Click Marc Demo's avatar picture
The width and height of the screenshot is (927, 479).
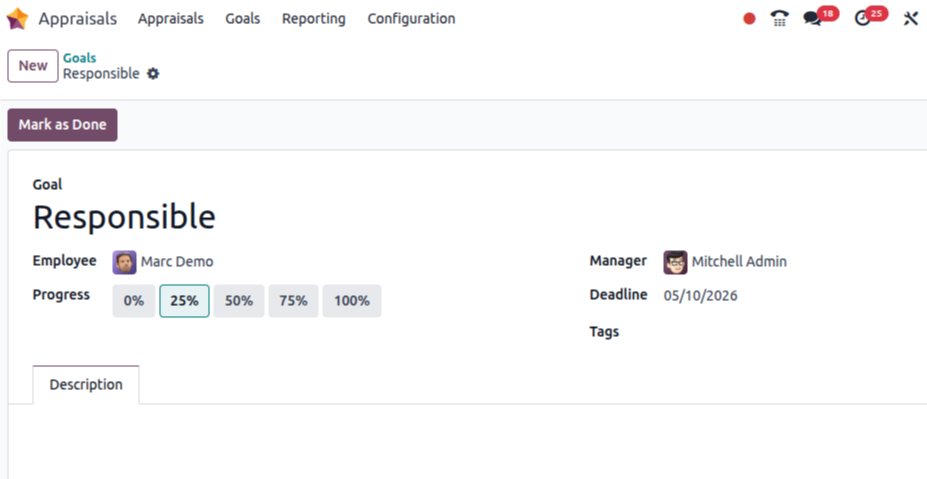point(124,262)
